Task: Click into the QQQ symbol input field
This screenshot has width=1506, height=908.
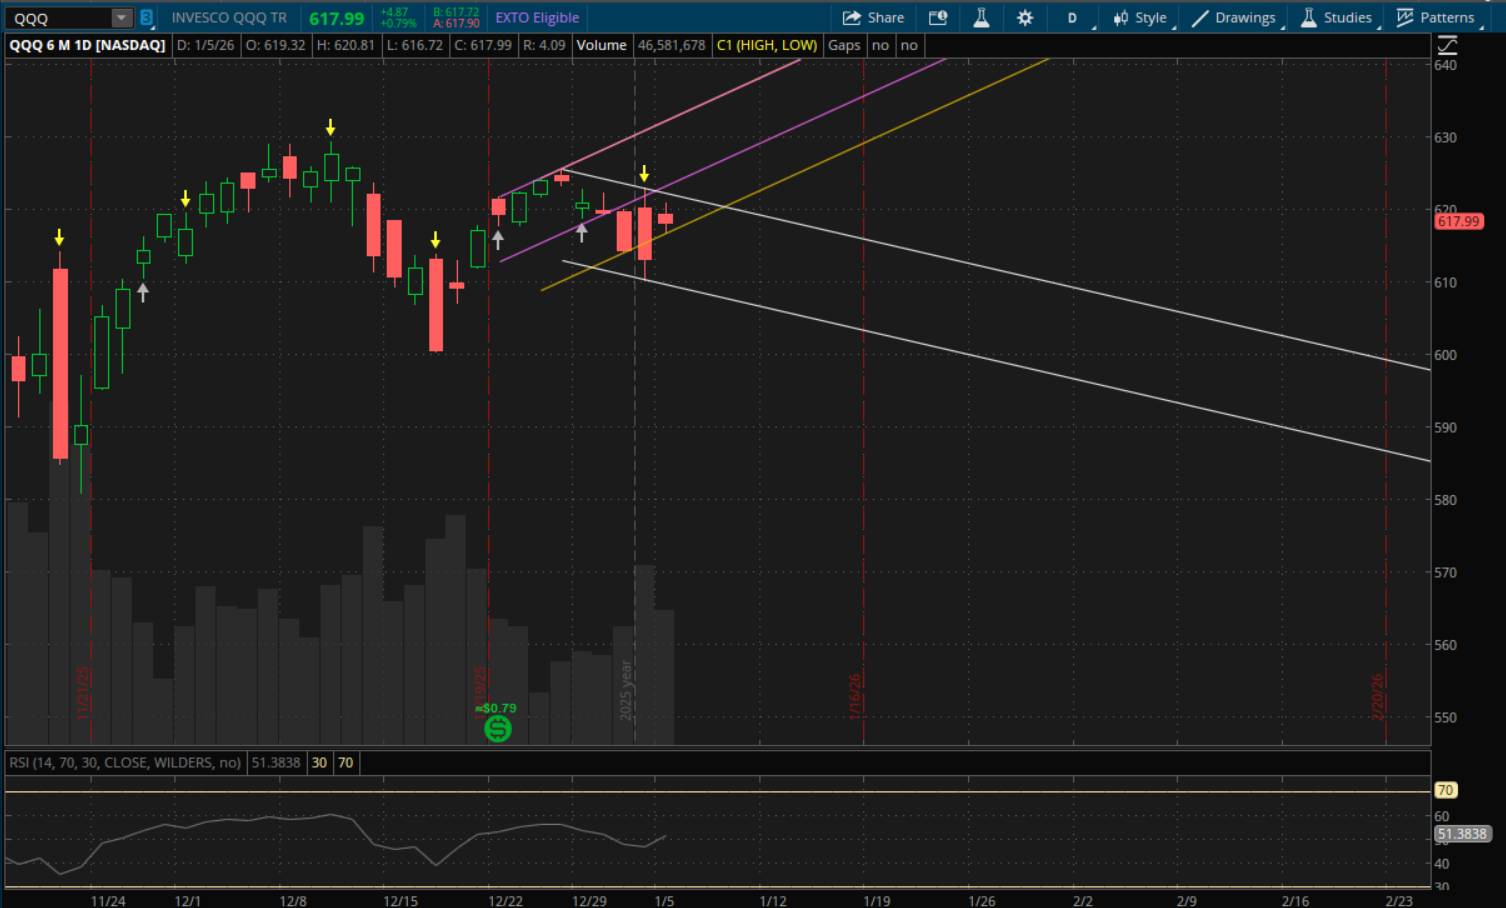Action: [58, 18]
